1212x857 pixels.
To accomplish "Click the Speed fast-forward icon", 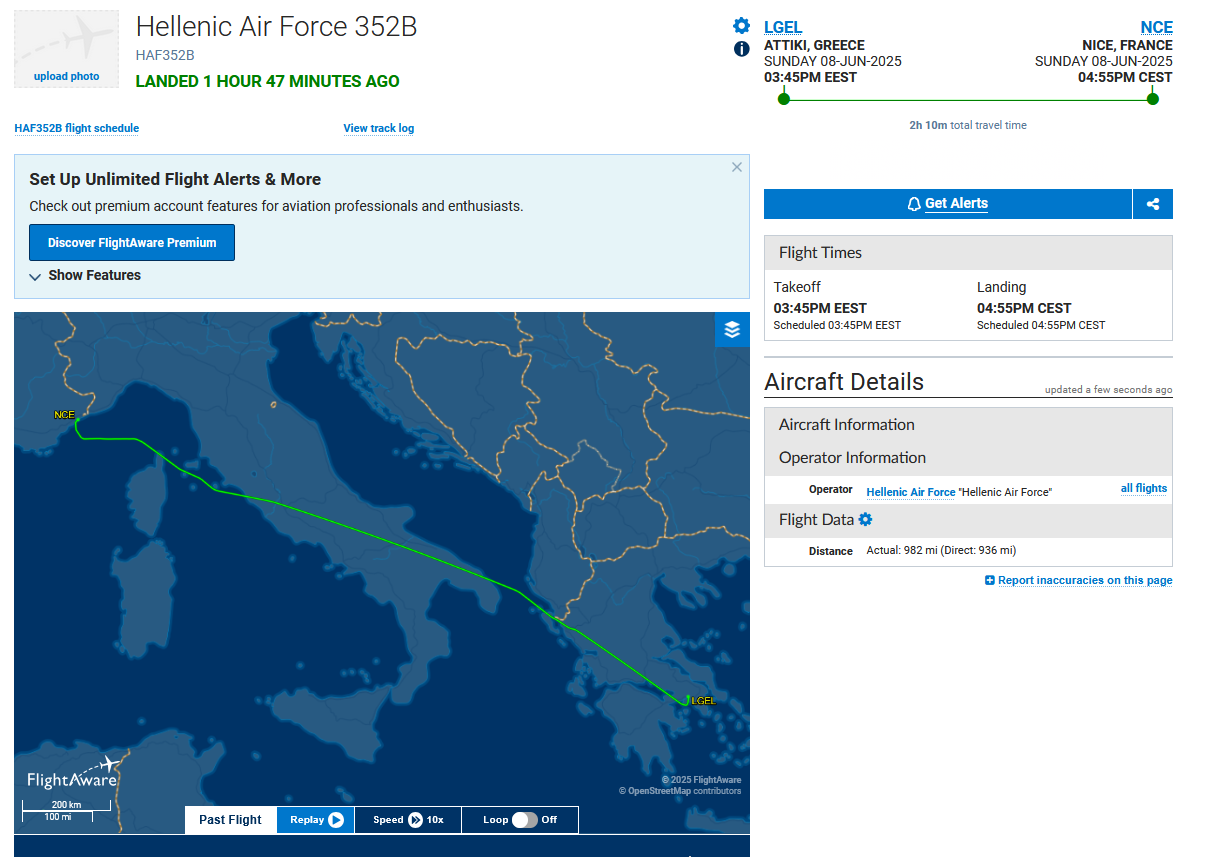I will pos(415,820).
